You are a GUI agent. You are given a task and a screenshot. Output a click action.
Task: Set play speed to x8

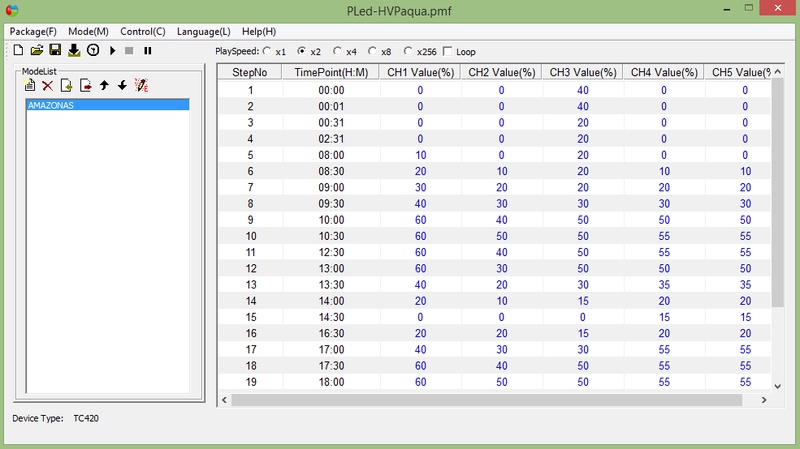[373, 51]
